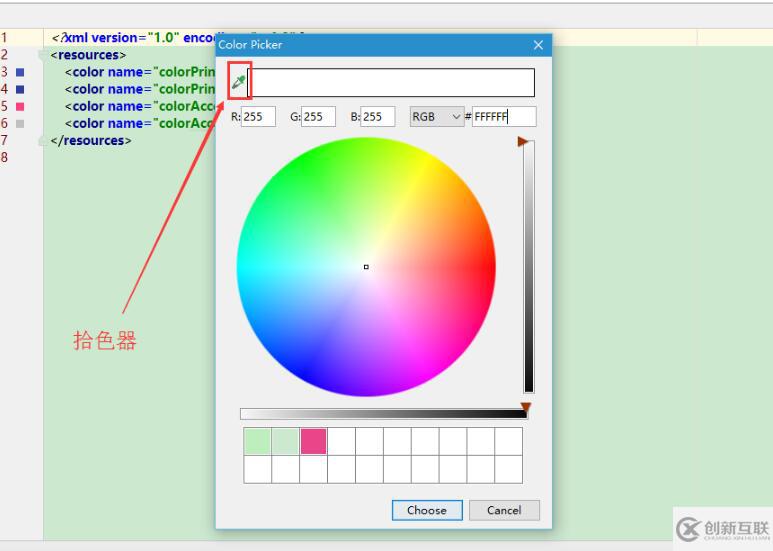
Task: Click the hex color code field
Action: coord(504,117)
